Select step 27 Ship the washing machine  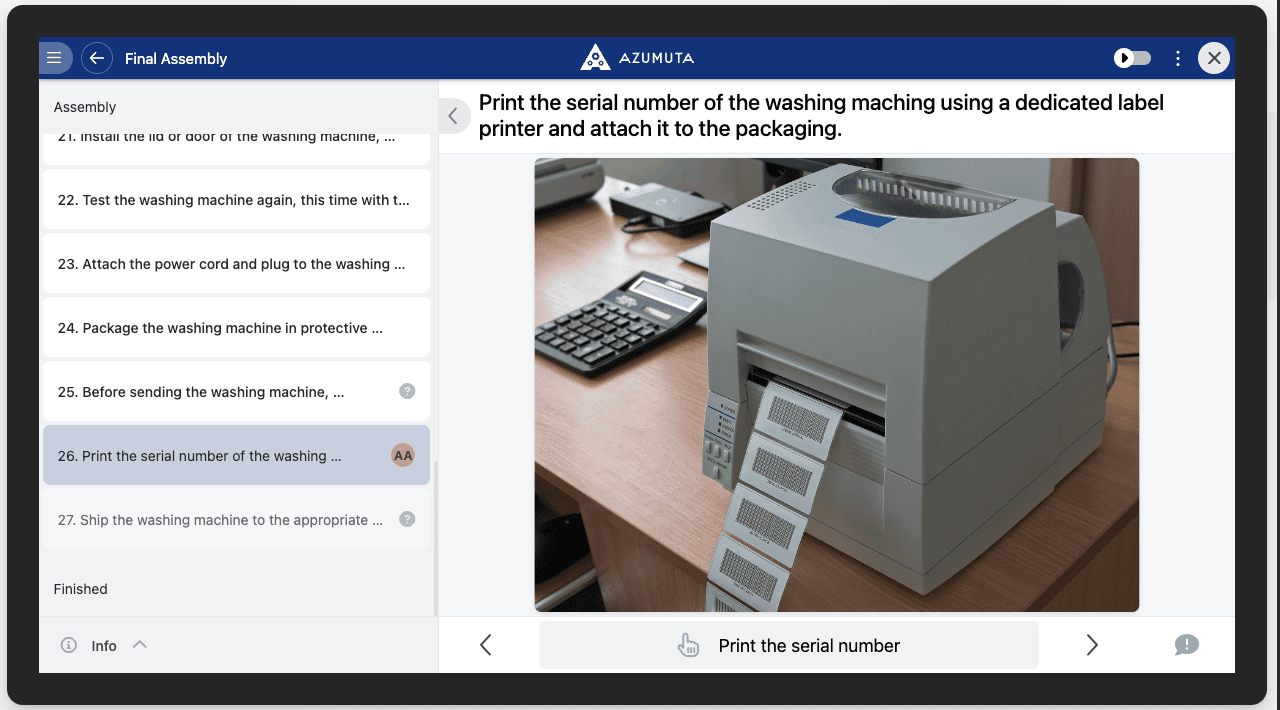pyautogui.click(x=221, y=520)
